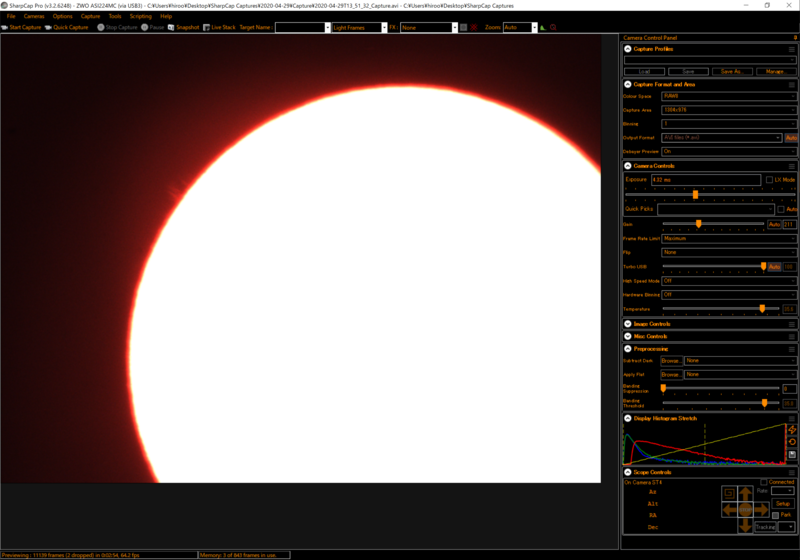Viewport: 800px width, 560px height.
Task: Open the File menu
Action: 11,16
